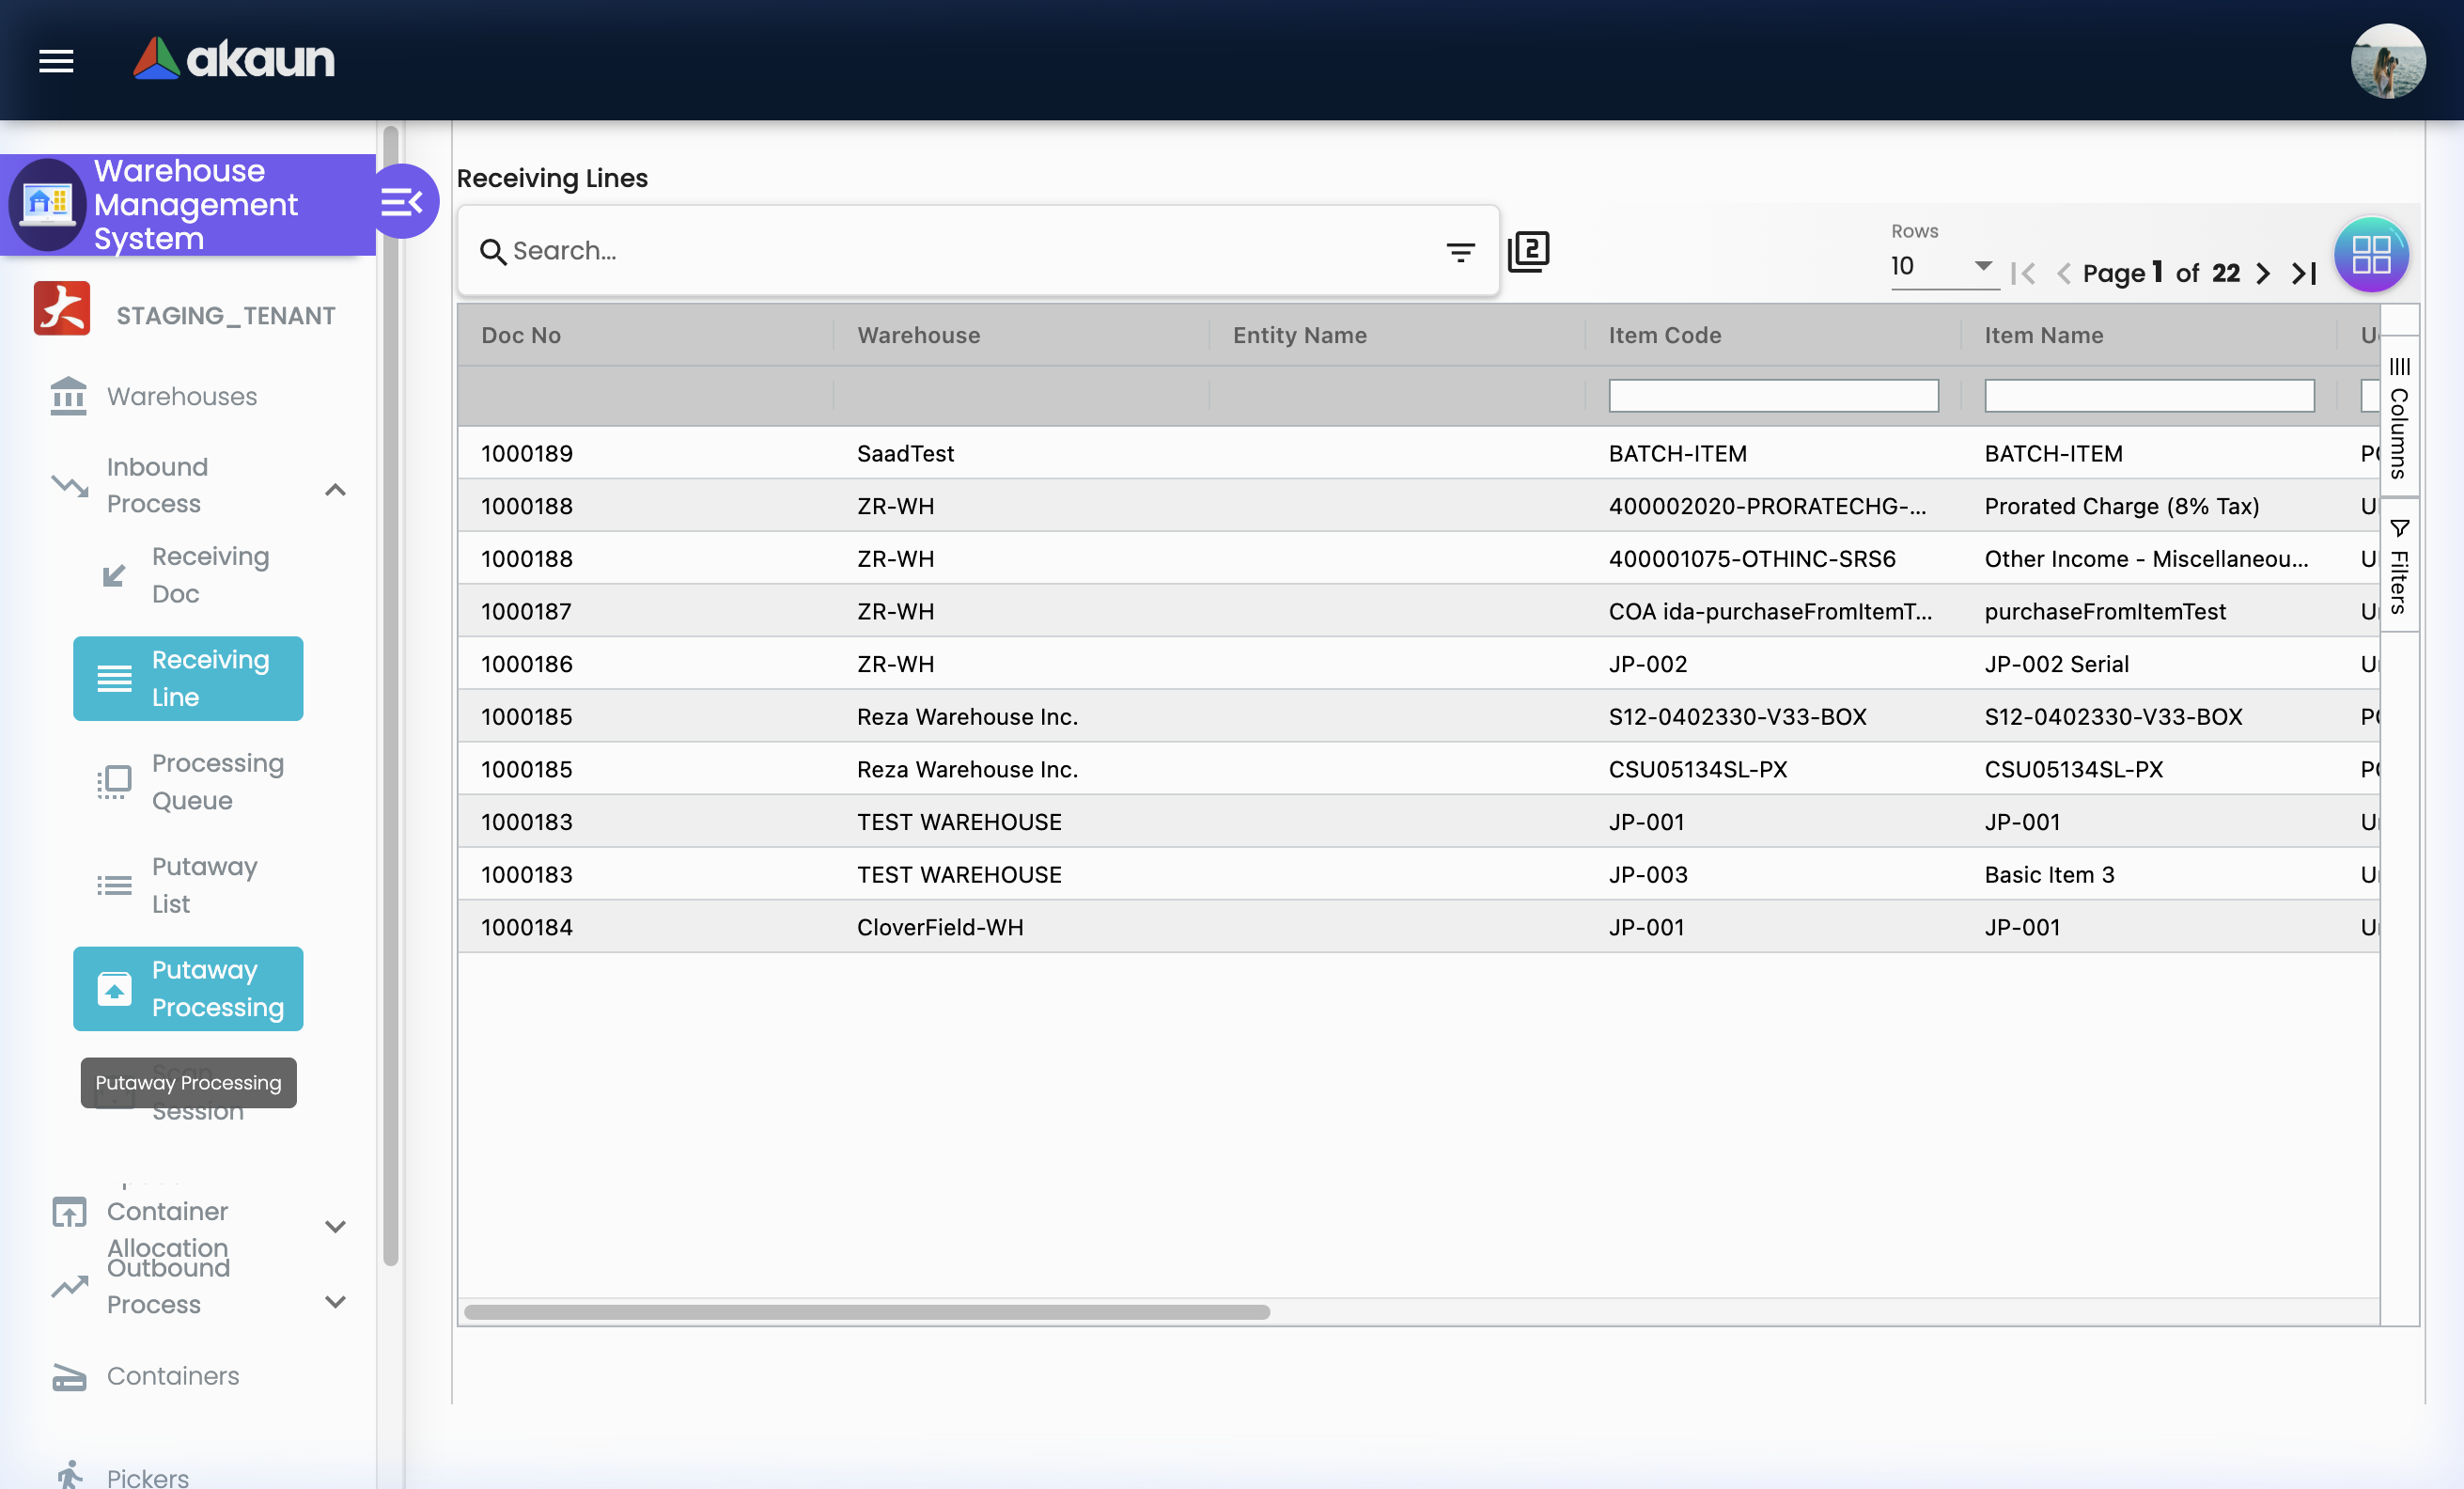Open the Receiving Doc menu item
2464x1489 pixels.
pos(210,575)
